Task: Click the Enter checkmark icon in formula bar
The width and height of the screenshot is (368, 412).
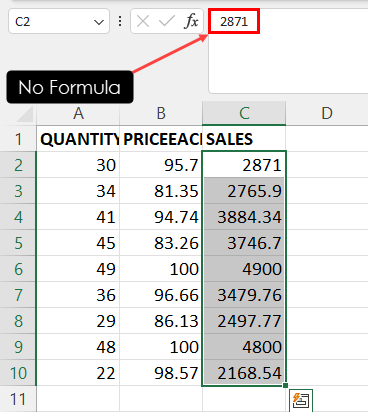Action: [x=167, y=21]
